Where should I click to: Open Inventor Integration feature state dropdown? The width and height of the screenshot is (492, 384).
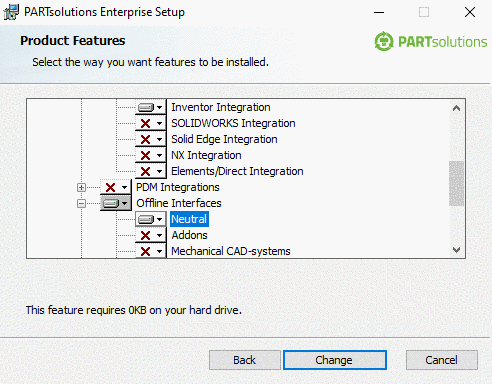click(150, 107)
